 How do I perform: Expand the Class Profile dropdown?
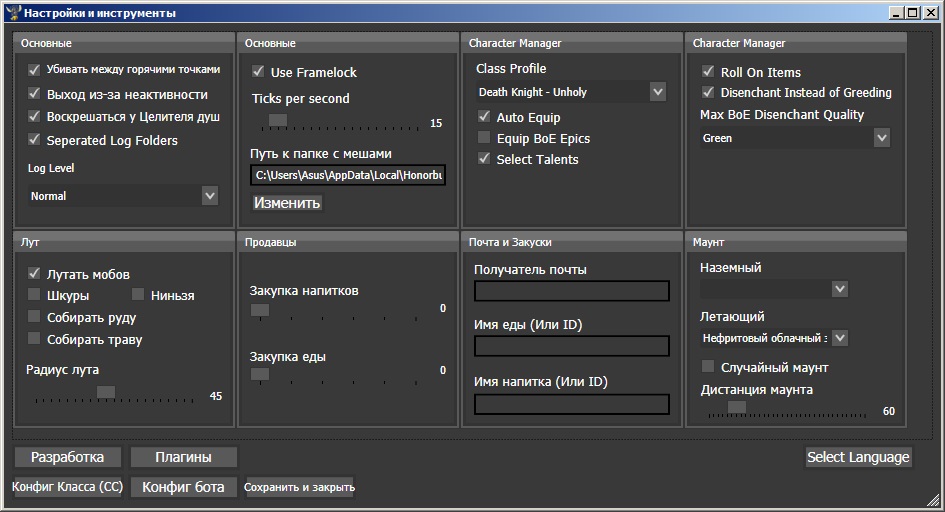[x=571, y=92]
